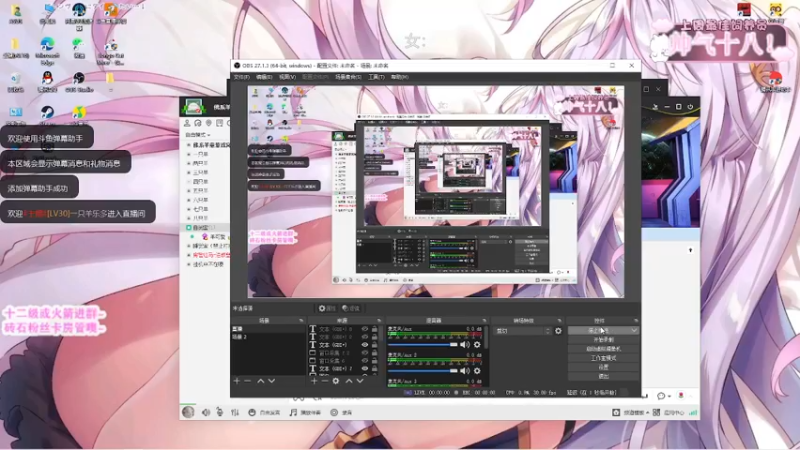Toggle eye visibility of topmost 文本 source row

[365, 329]
